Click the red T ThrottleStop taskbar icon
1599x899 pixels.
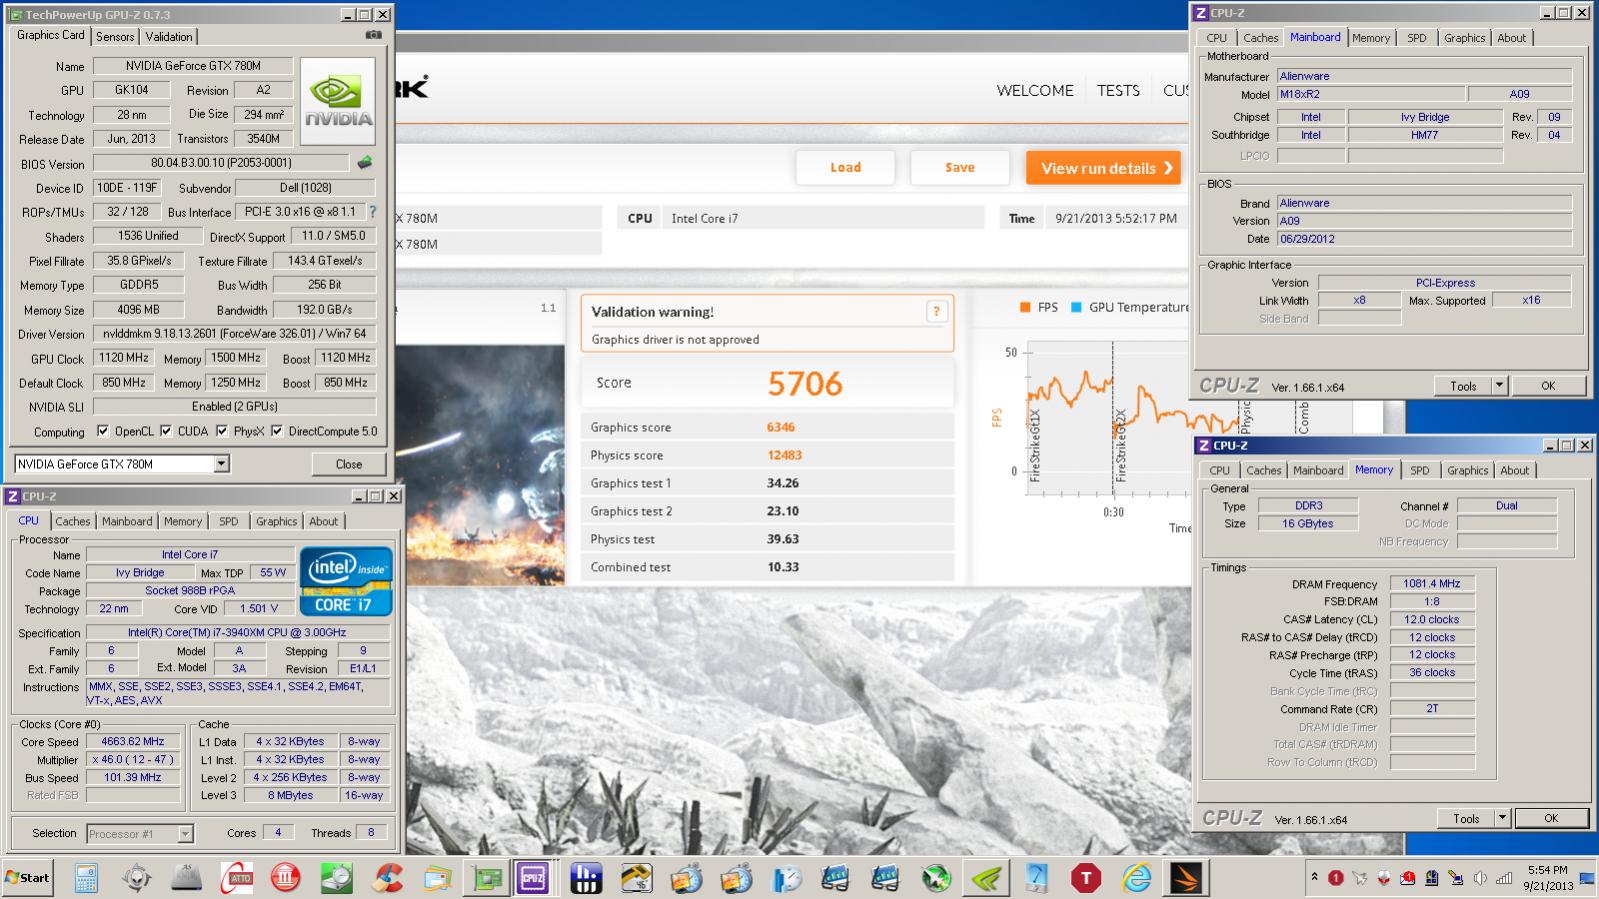1086,878
